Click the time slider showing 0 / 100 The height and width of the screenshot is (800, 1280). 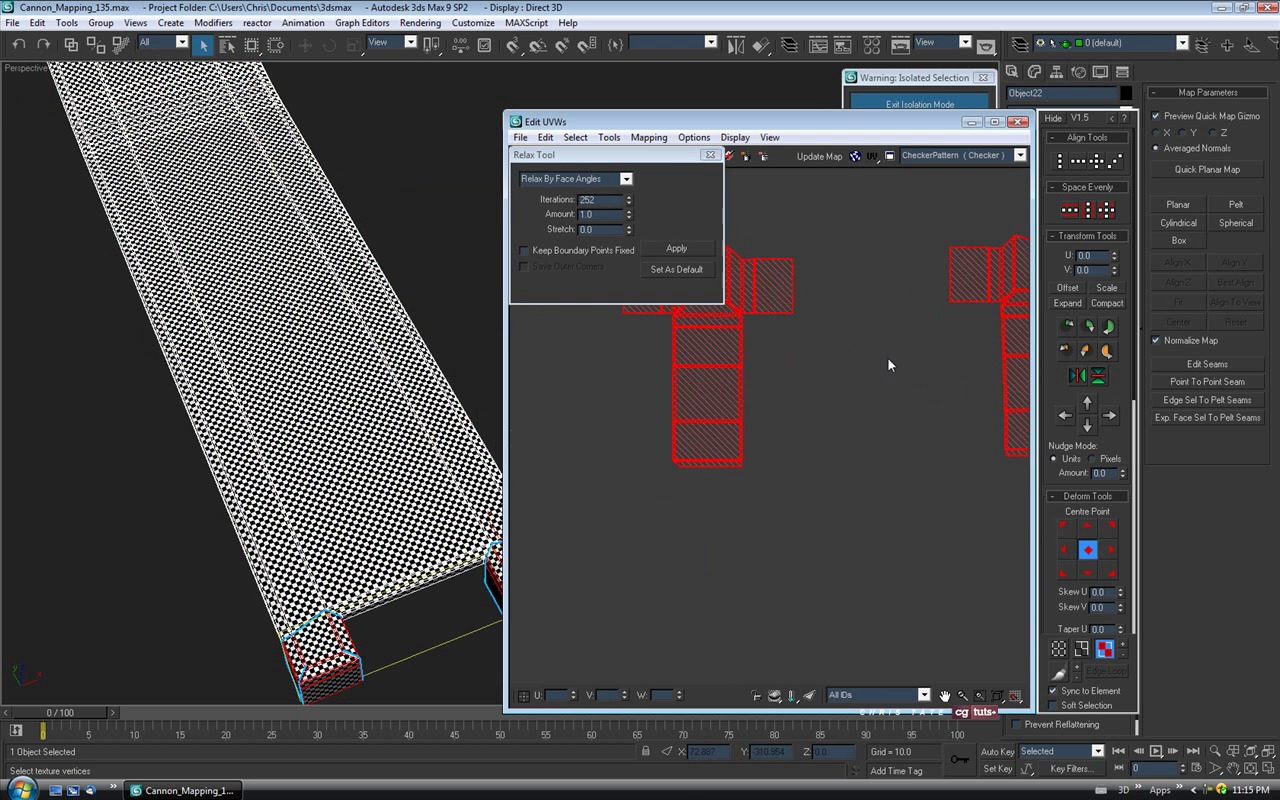[60, 713]
